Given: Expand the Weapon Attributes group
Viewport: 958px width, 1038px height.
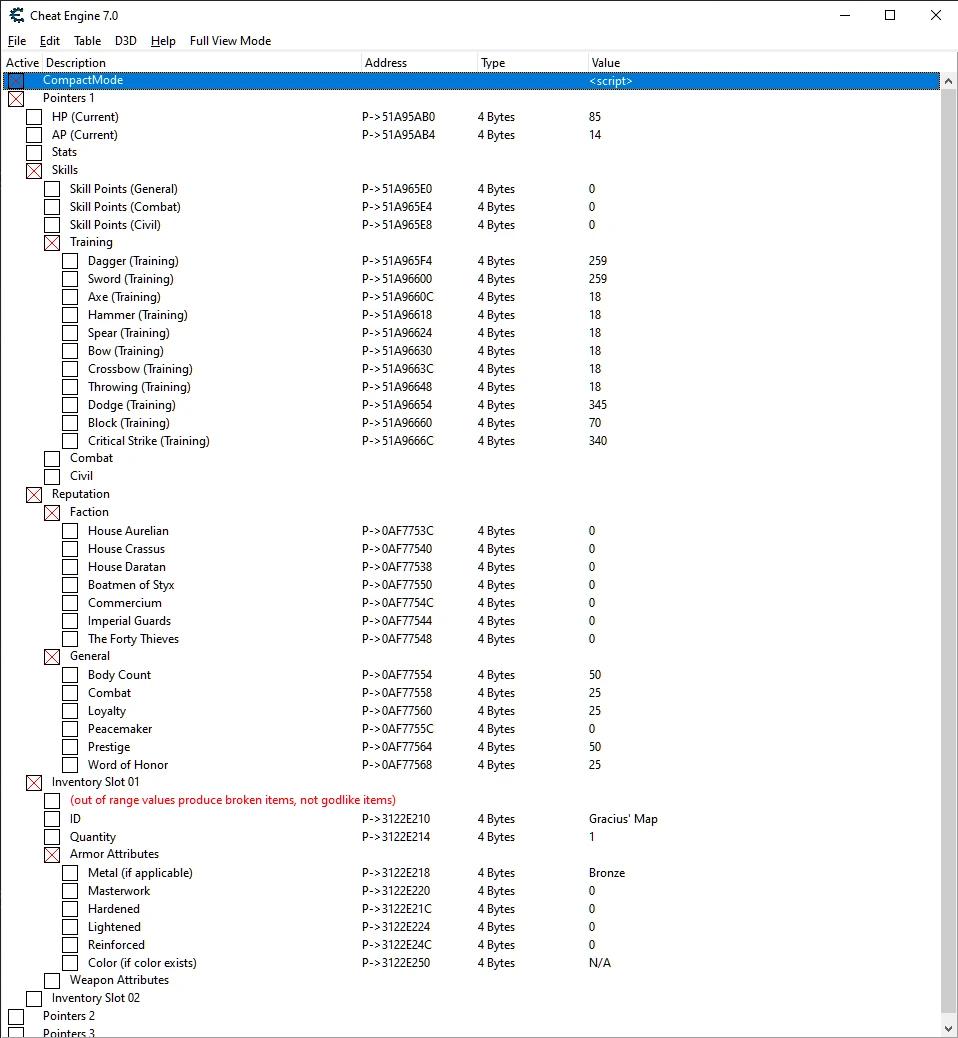Looking at the screenshot, I should click(52, 980).
